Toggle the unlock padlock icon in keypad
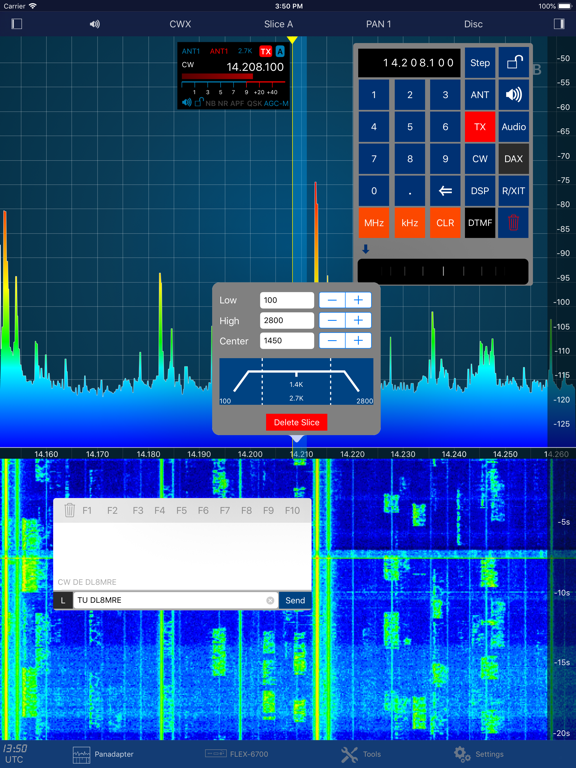The height and width of the screenshot is (768, 576). tap(514, 63)
